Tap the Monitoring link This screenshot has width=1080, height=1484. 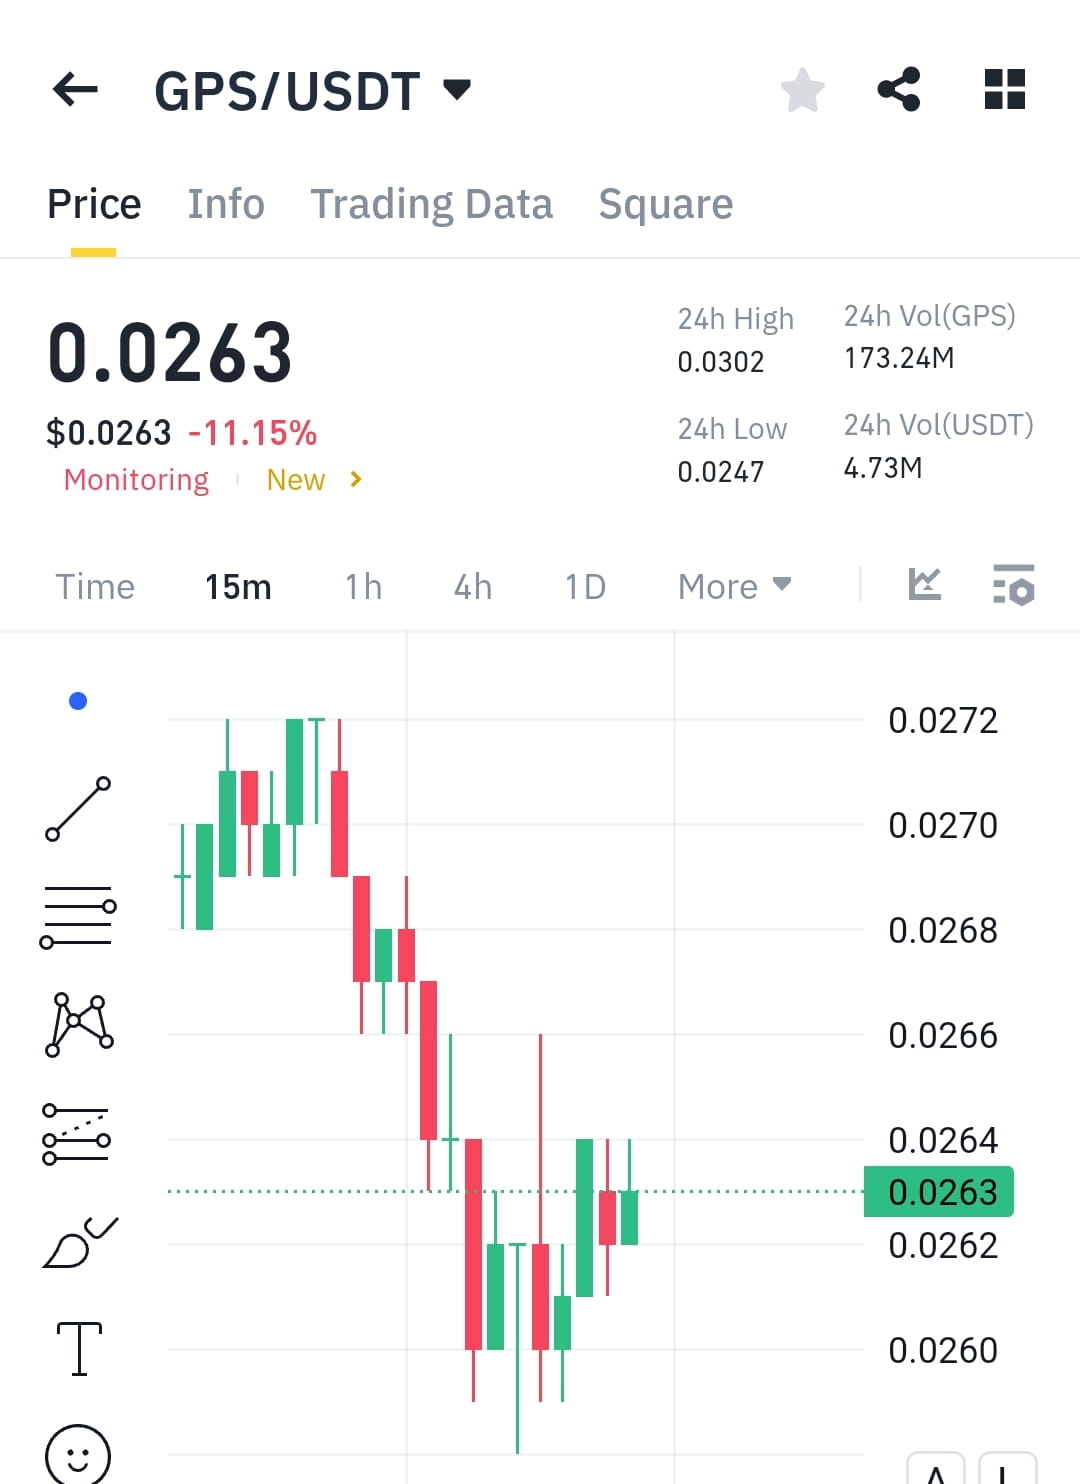click(135, 480)
